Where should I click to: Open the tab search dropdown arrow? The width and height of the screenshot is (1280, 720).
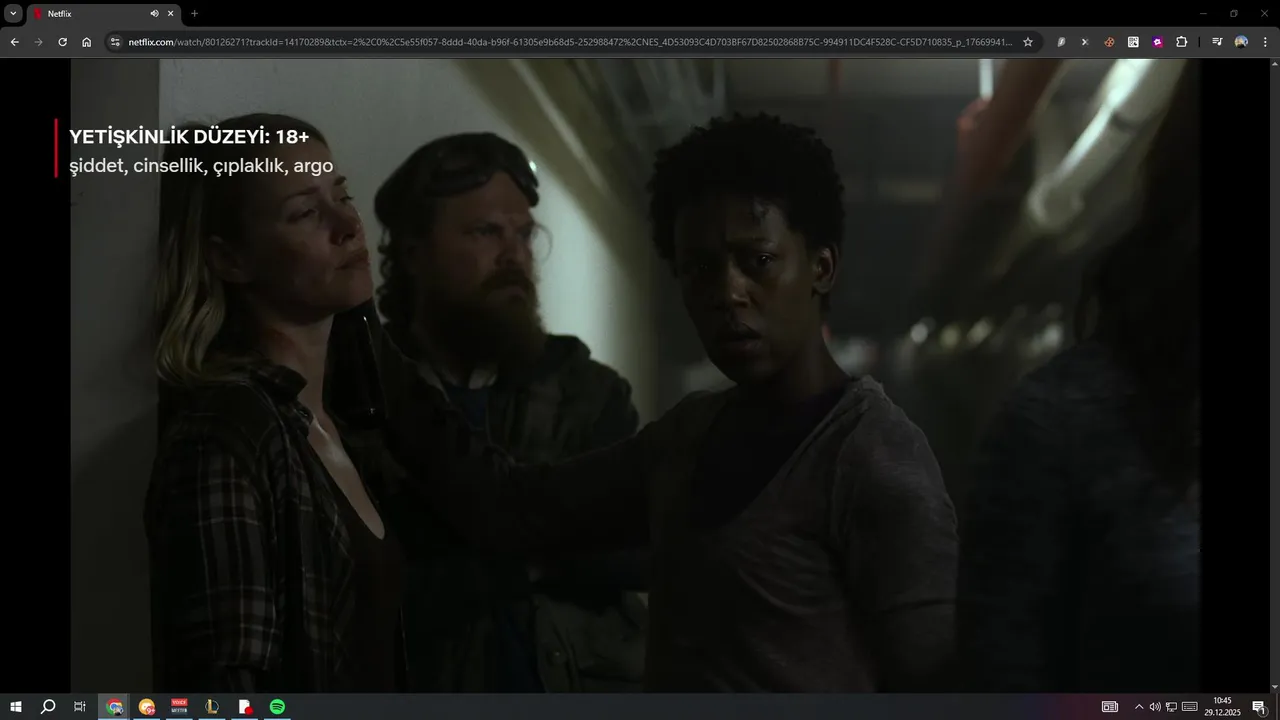(13, 13)
